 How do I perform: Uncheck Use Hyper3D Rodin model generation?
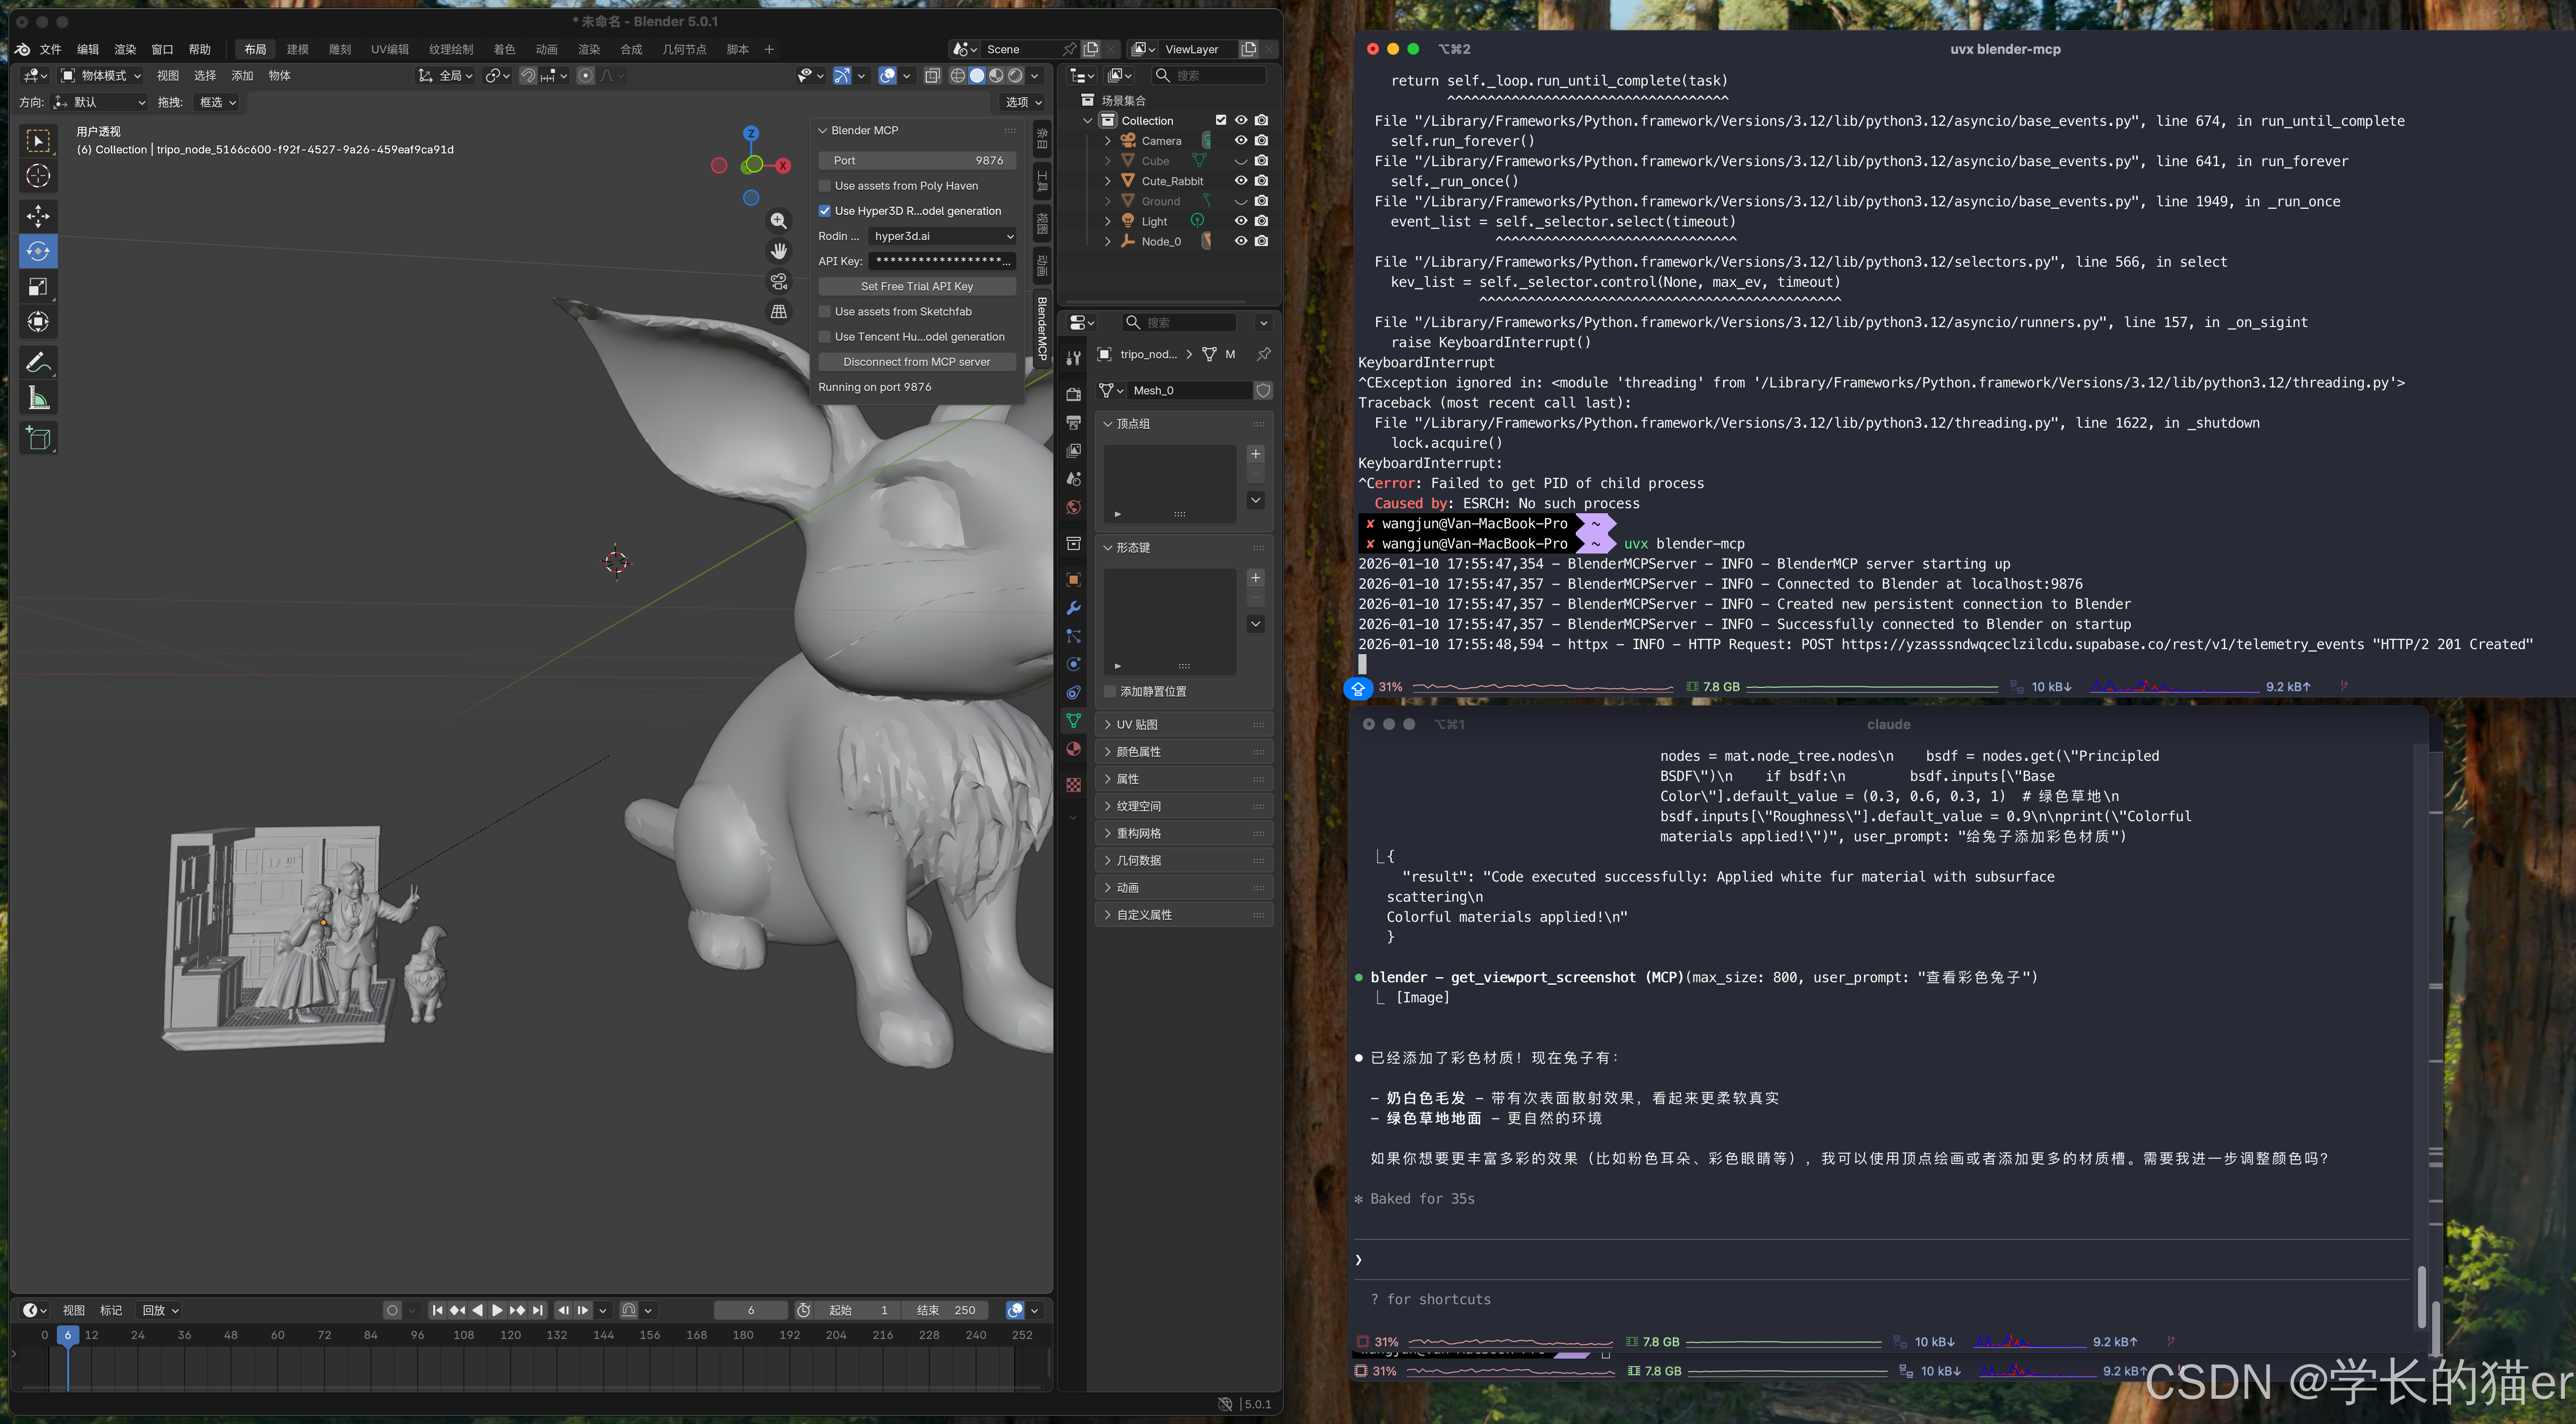pyautogui.click(x=825, y=211)
